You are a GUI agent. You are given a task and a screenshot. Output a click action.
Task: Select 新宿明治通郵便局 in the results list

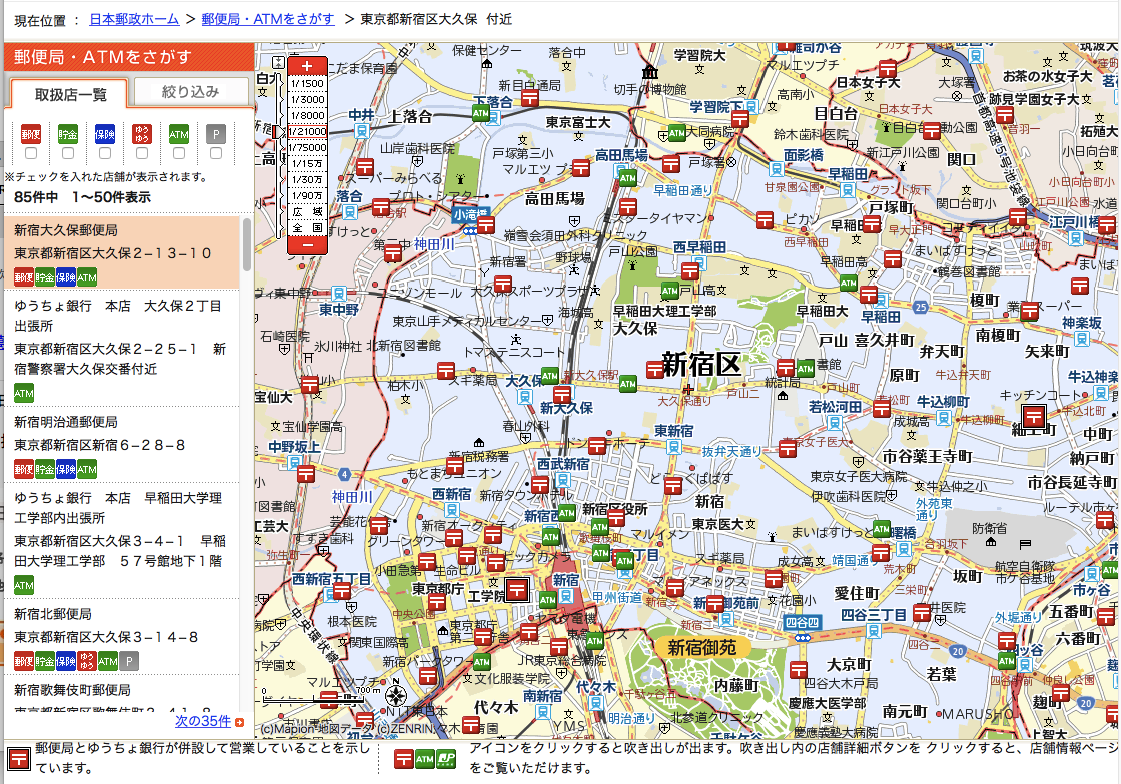coord(66,422)
